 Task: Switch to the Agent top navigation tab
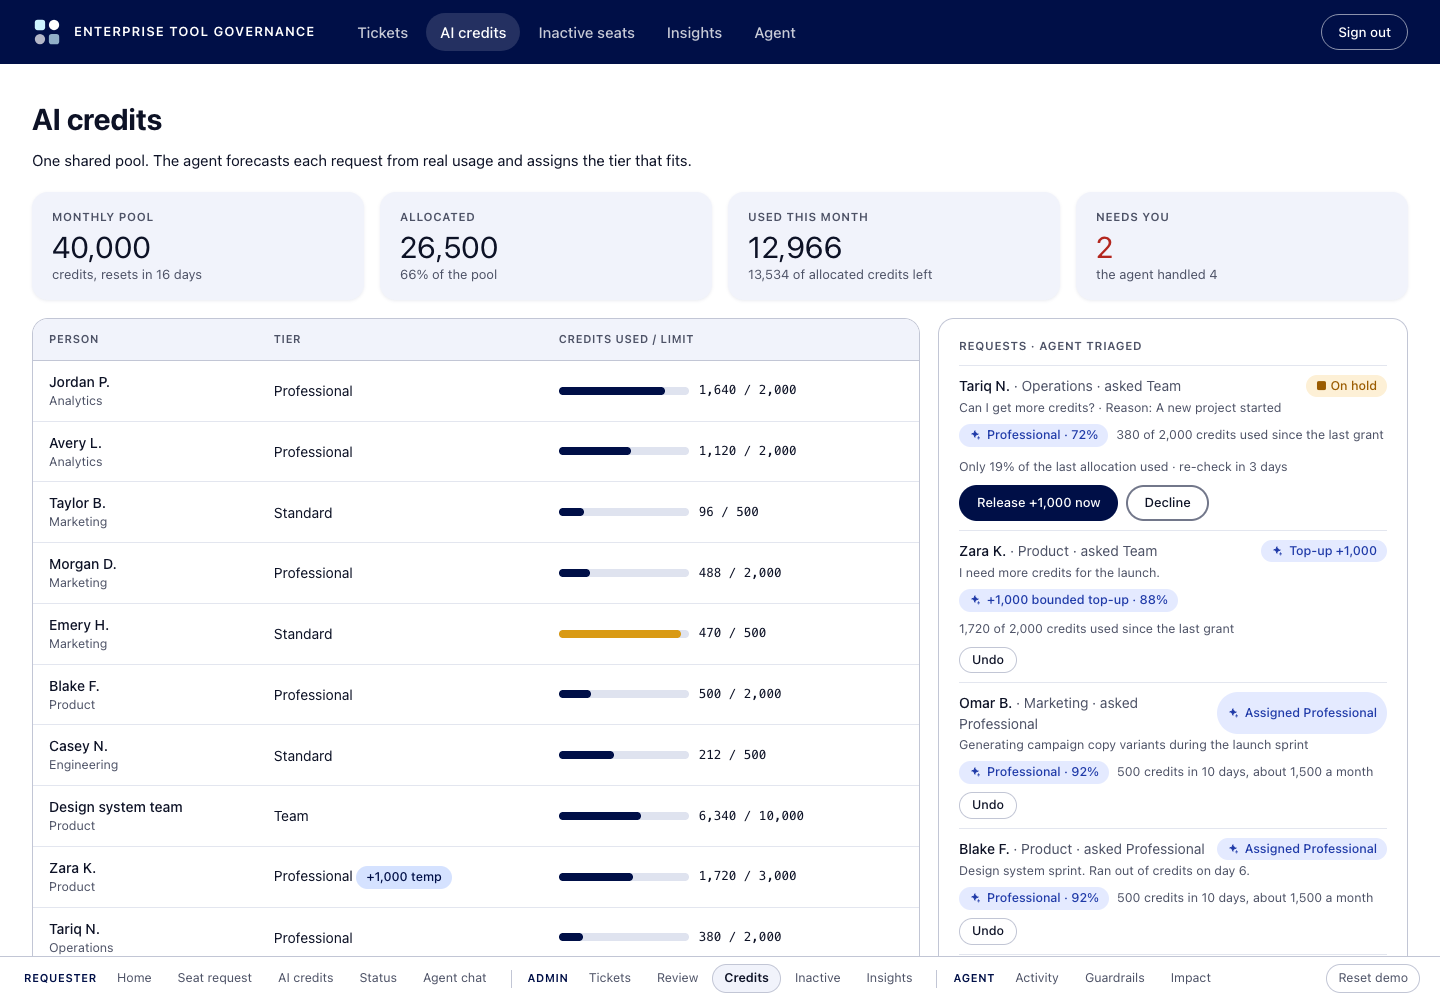(x=775, y=33)
